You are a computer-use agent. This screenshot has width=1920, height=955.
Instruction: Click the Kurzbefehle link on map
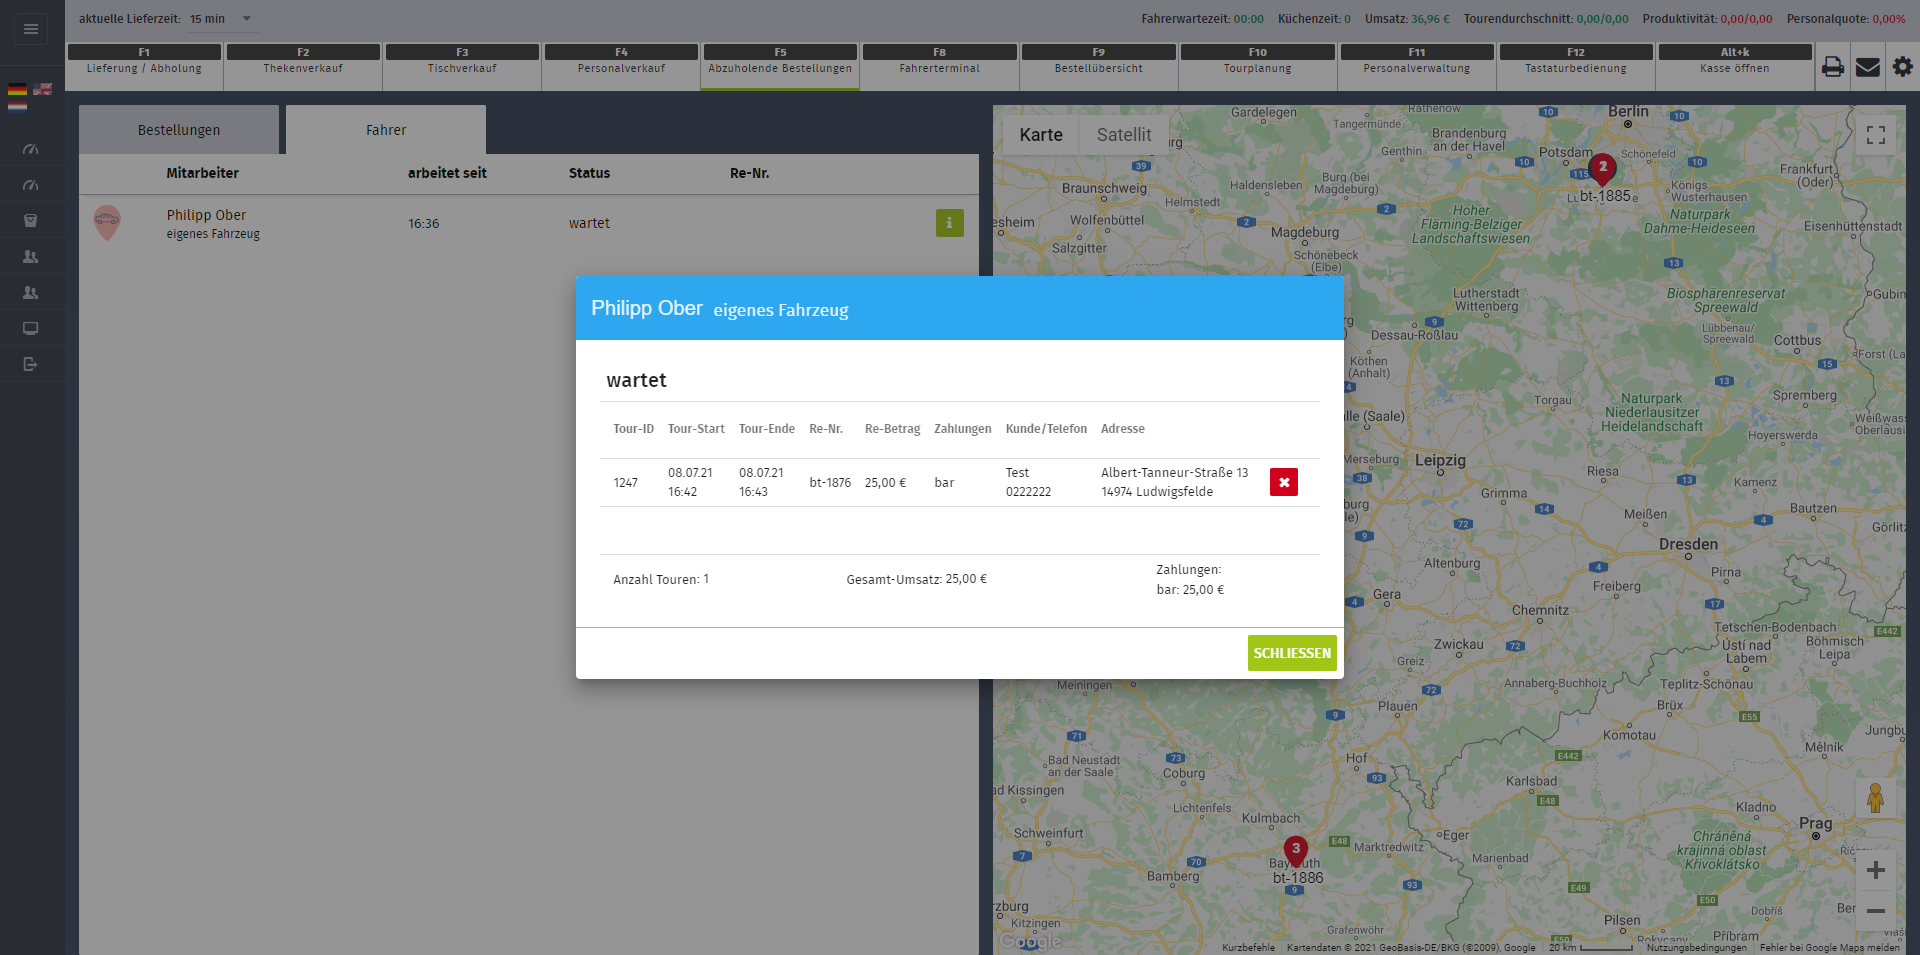(1248, 948)
